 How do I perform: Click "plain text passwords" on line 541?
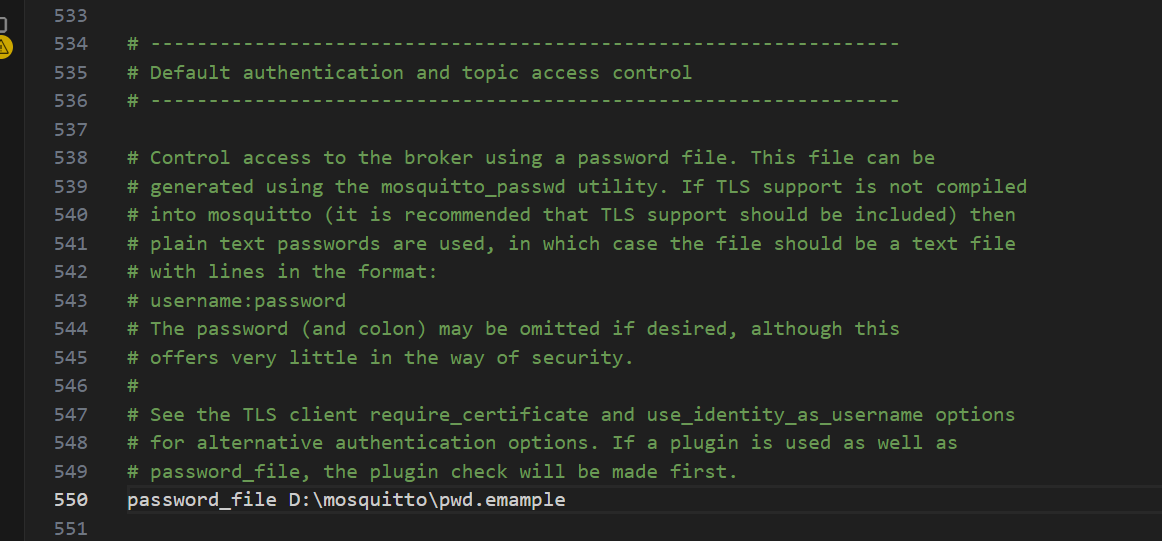coord(265,244)
